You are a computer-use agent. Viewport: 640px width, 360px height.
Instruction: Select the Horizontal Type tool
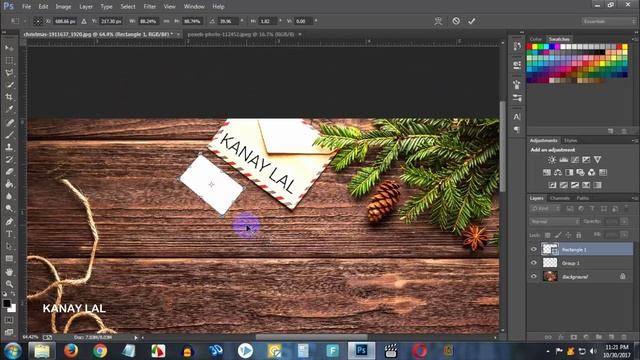9,234
